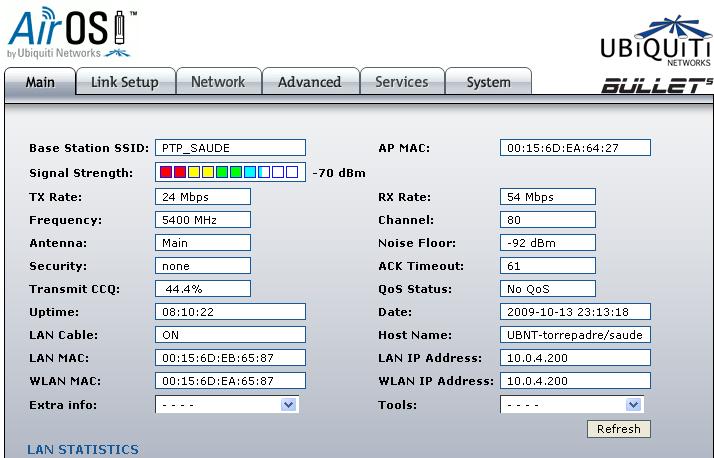
Task: Click the Ubiquiti Networks logo
Action: tap(656, 41)
